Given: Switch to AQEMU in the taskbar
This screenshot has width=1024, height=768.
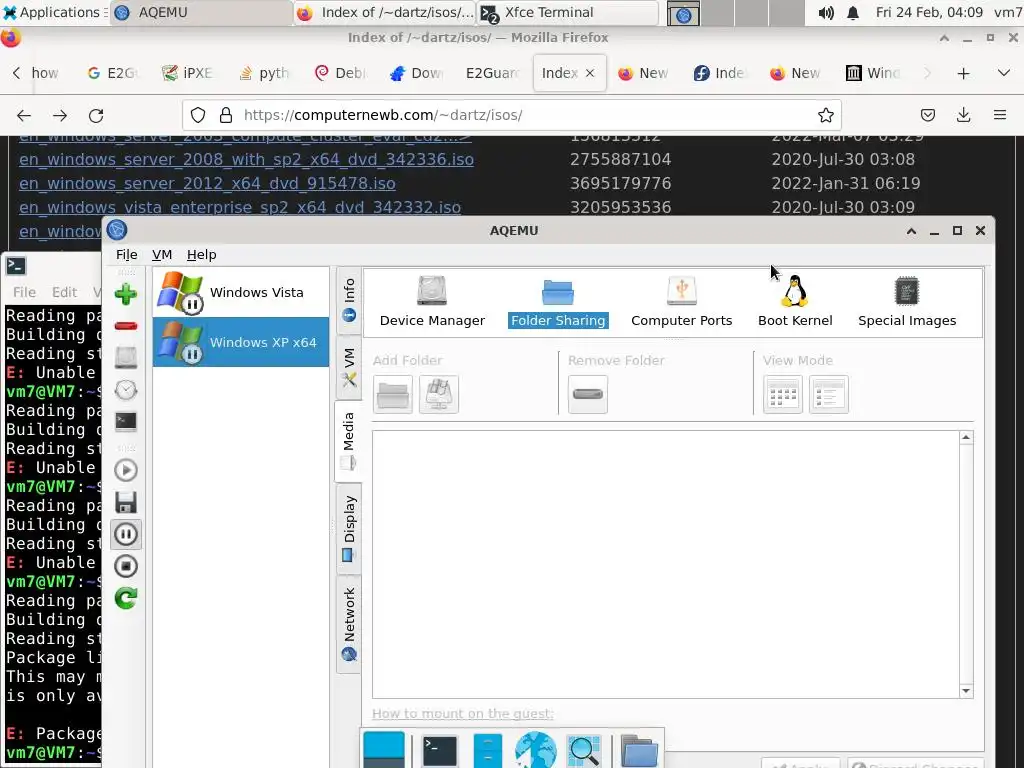Looking at the screenshot, I should pyautogui.click(x=201, y=12).
